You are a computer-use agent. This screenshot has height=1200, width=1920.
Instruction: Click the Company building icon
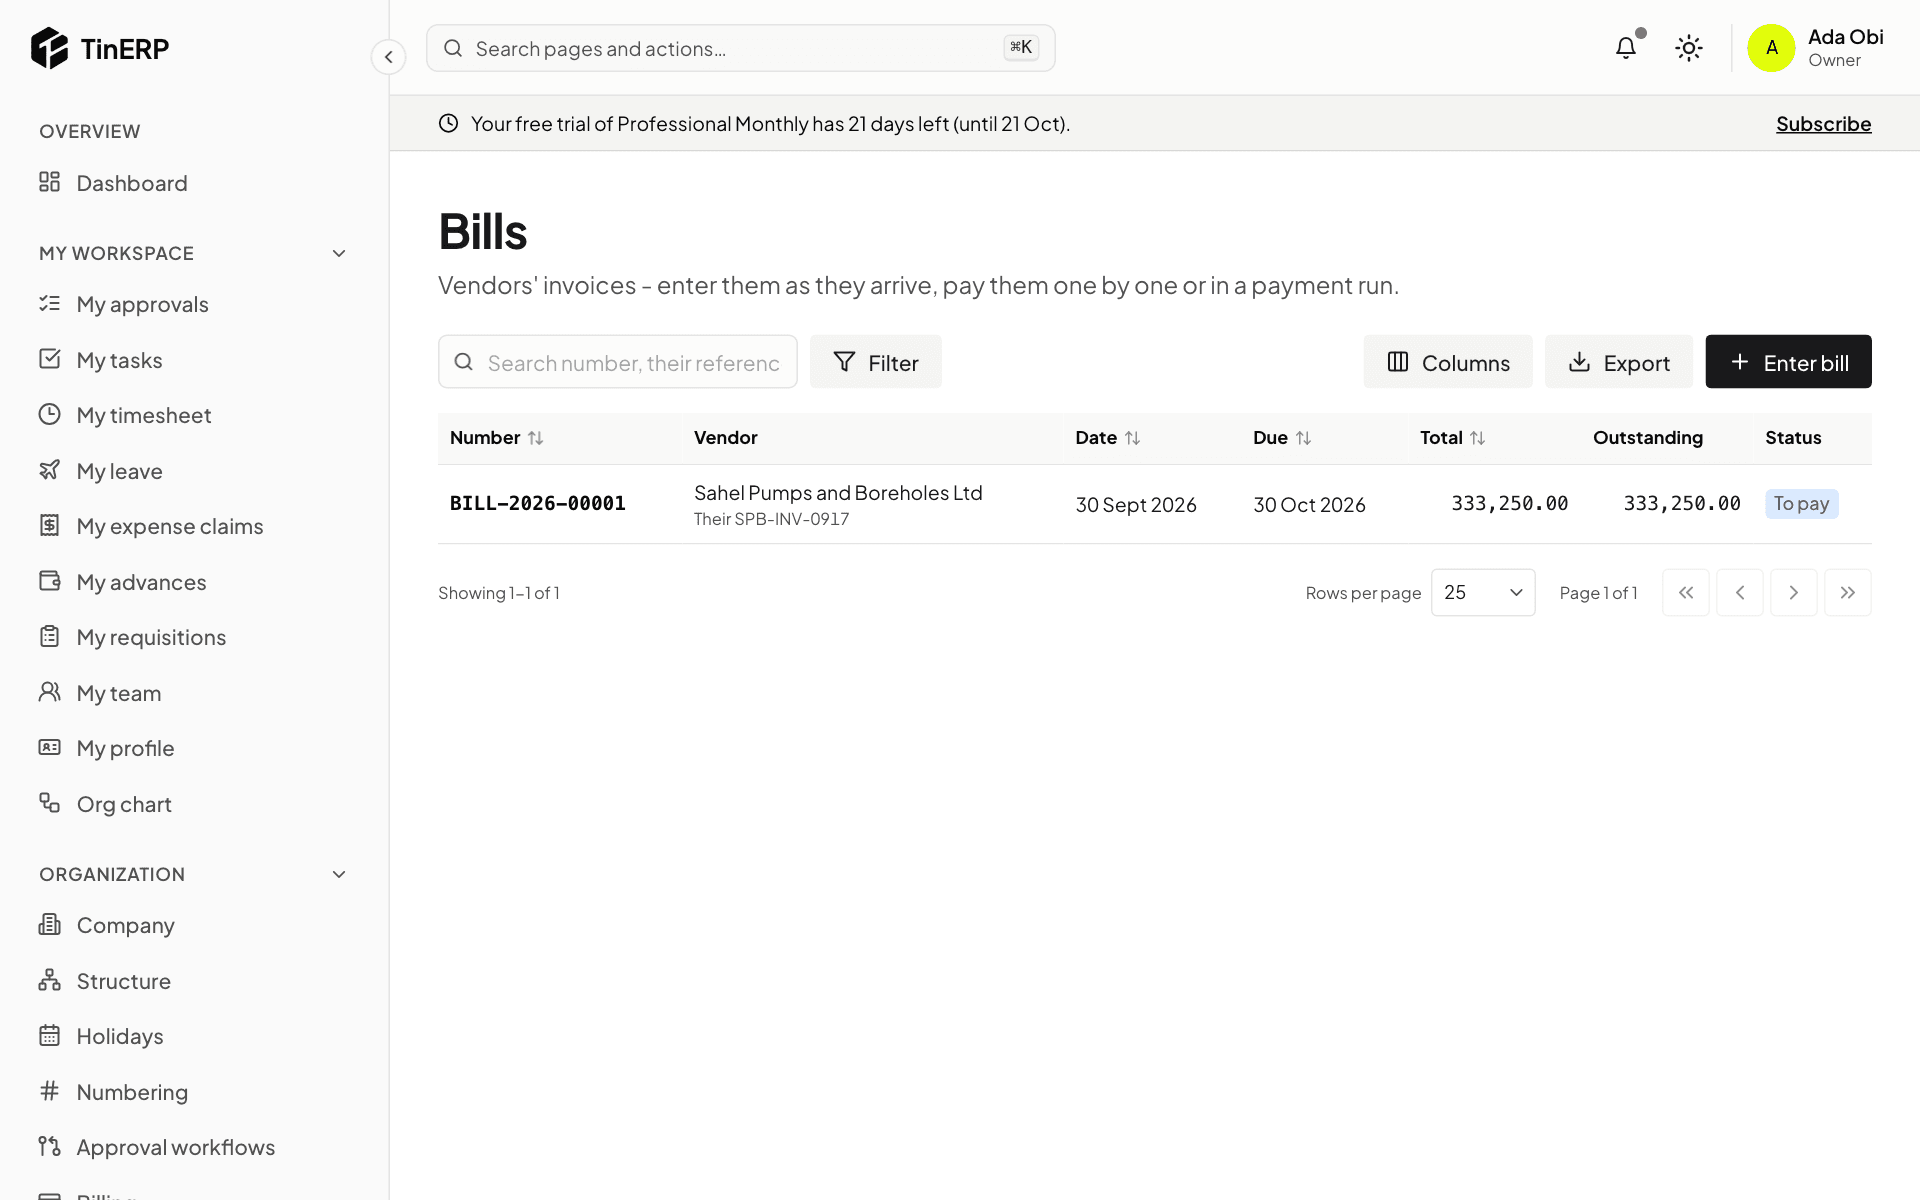[49, 925]
